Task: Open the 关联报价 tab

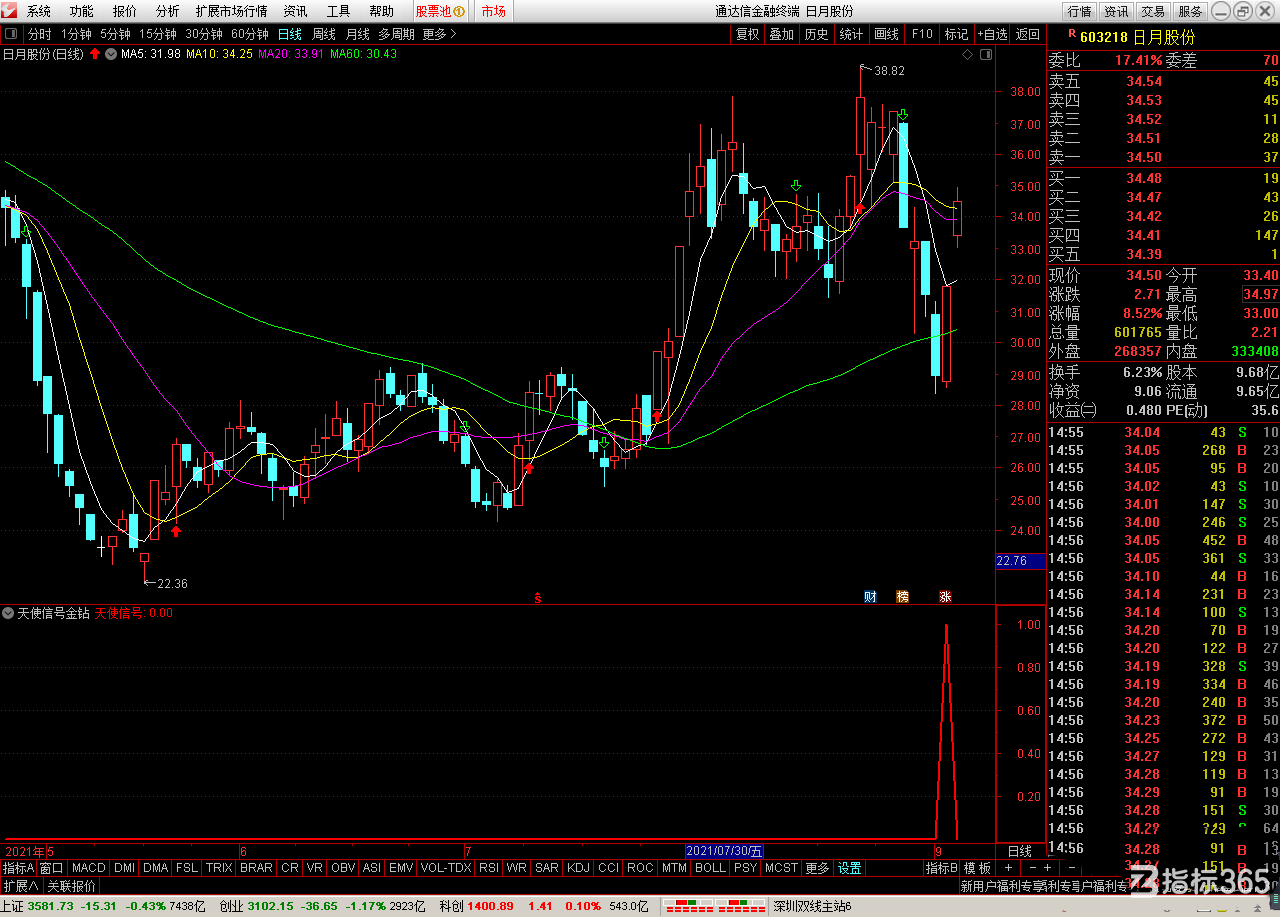Action: [x=72, y=886]
